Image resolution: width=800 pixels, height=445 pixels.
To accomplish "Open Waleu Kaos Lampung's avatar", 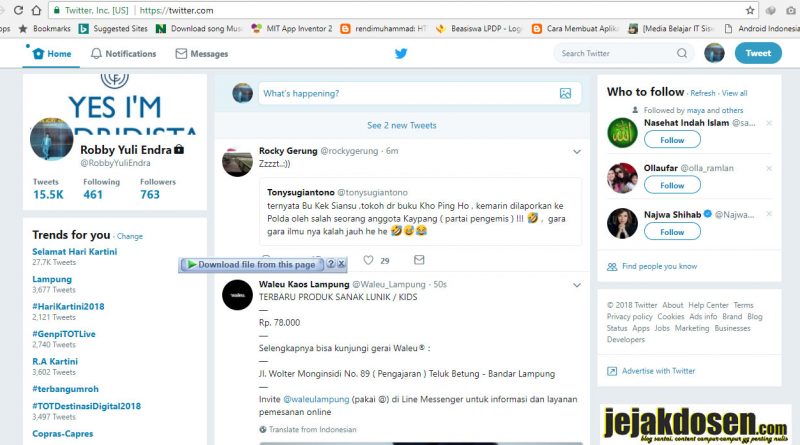I will (x=237, y=295).
